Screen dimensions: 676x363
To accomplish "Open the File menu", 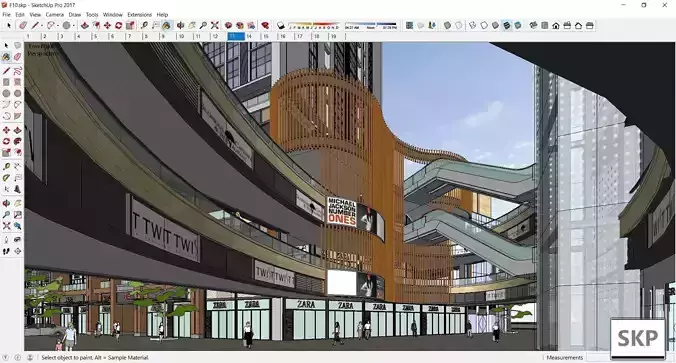I will (x=6, y=15).
